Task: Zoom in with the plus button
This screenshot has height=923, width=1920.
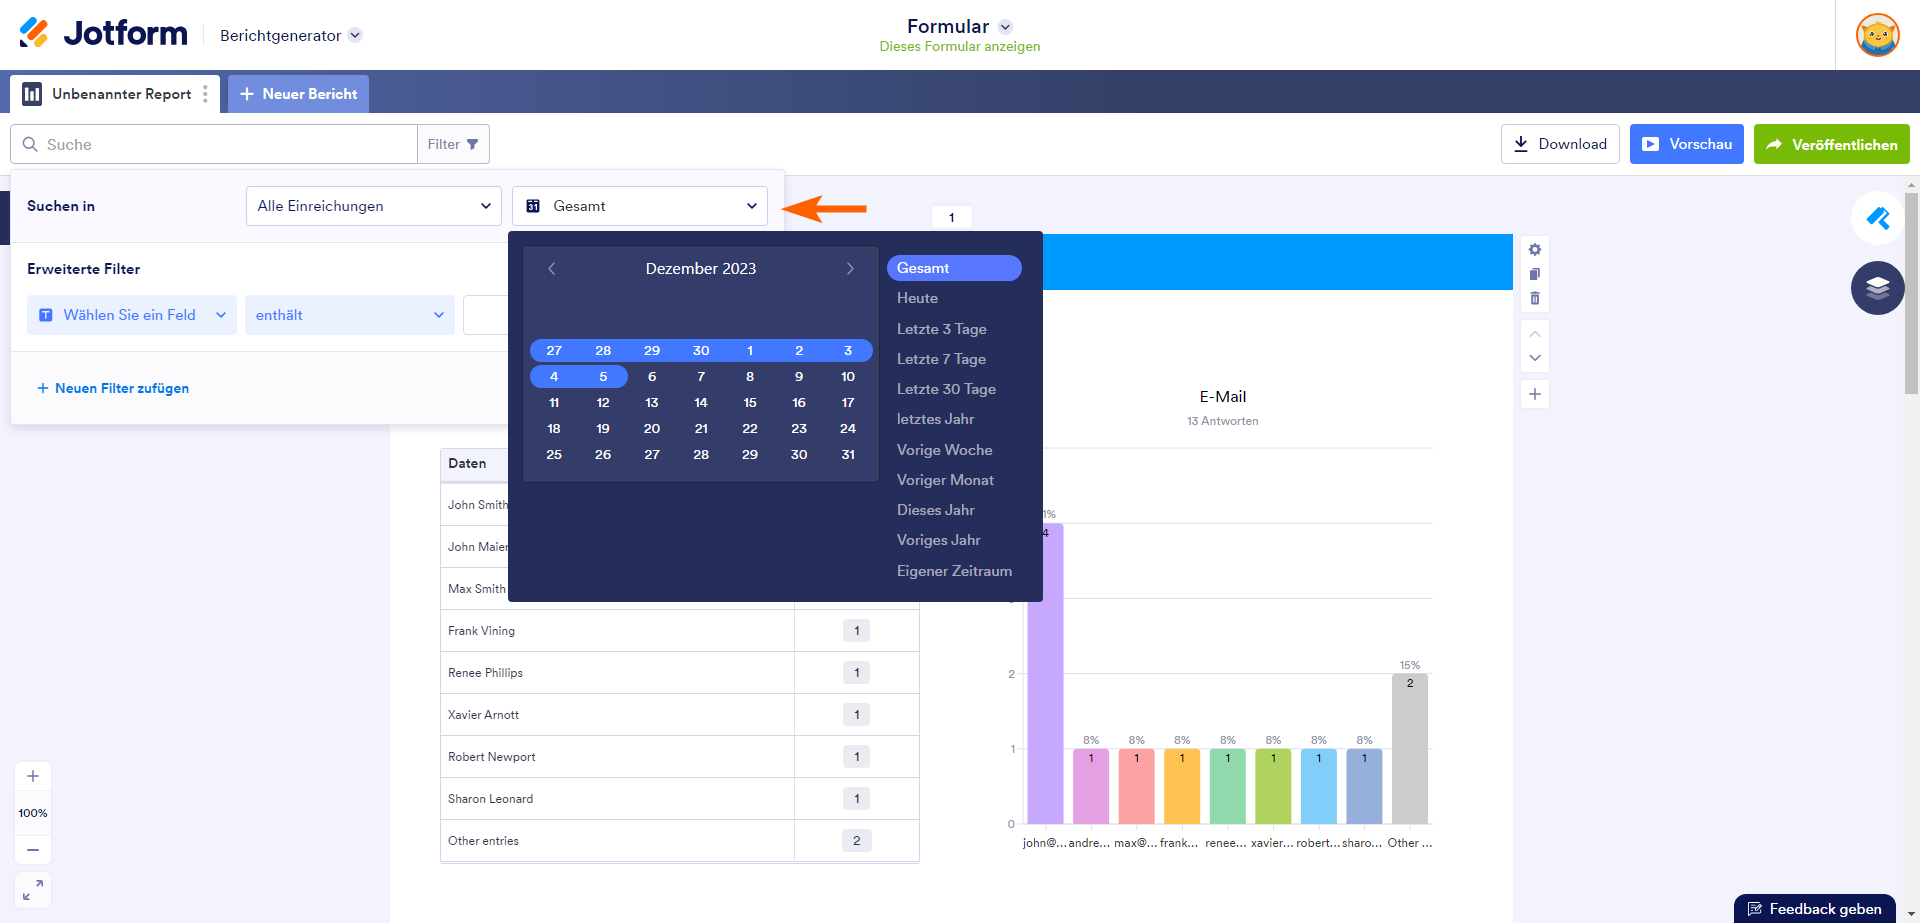Action: [33, 776]
